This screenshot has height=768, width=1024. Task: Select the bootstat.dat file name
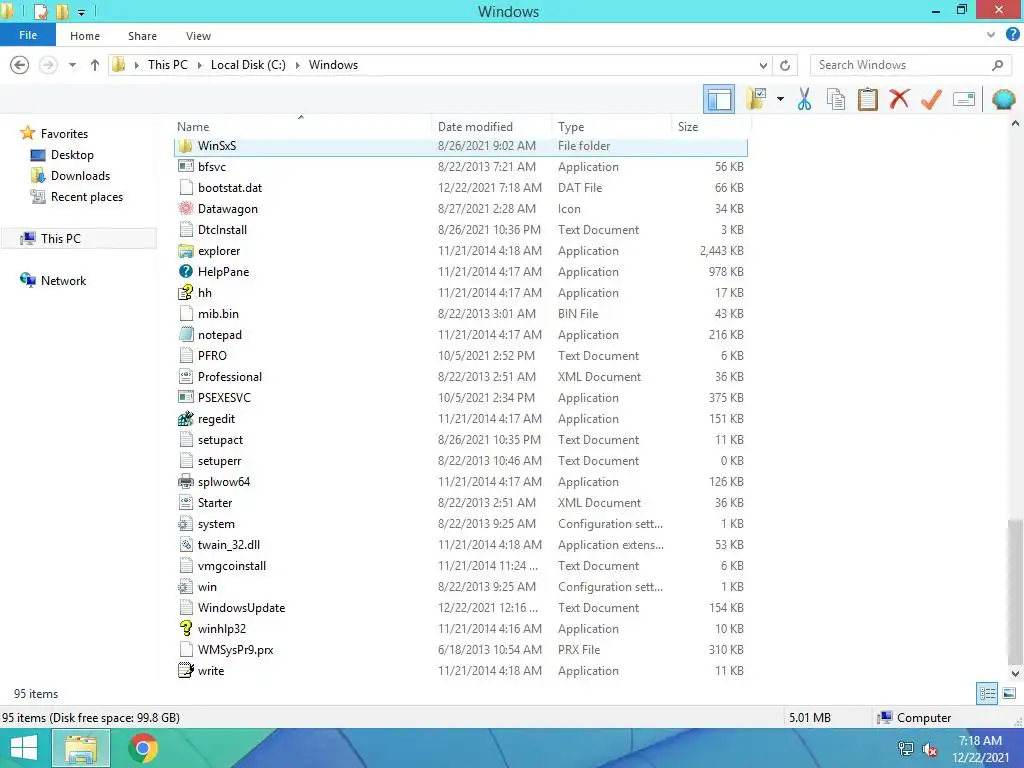[230, 187]
